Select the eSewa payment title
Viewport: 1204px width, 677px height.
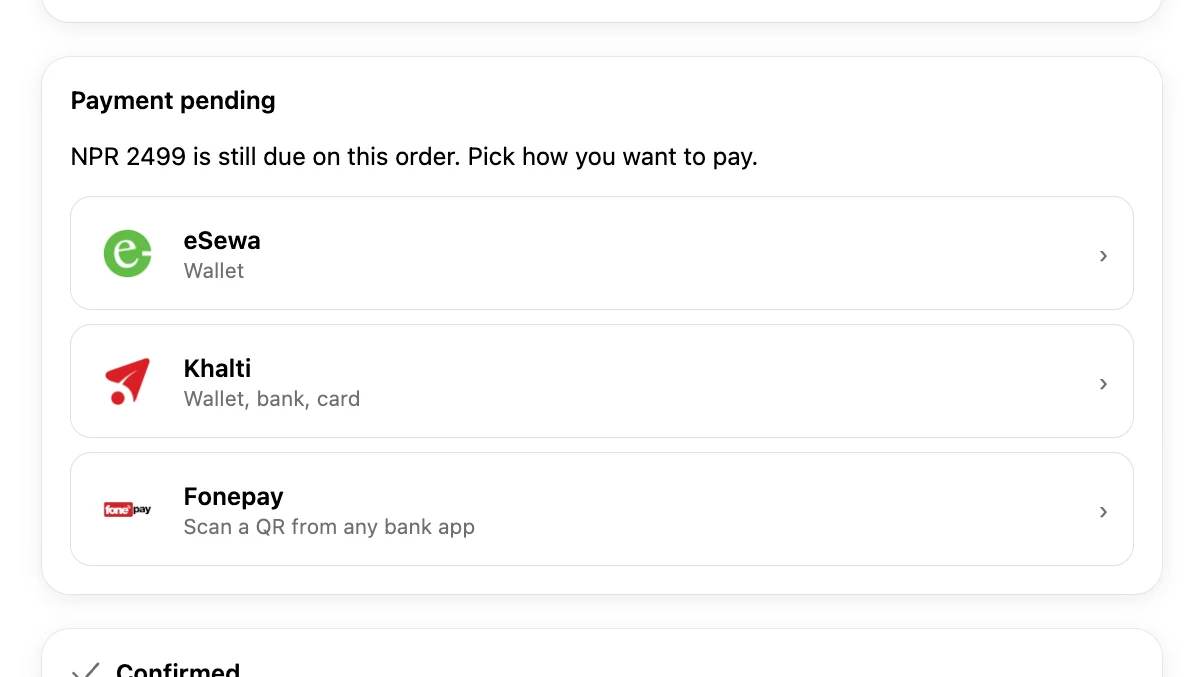pos(222,241)
